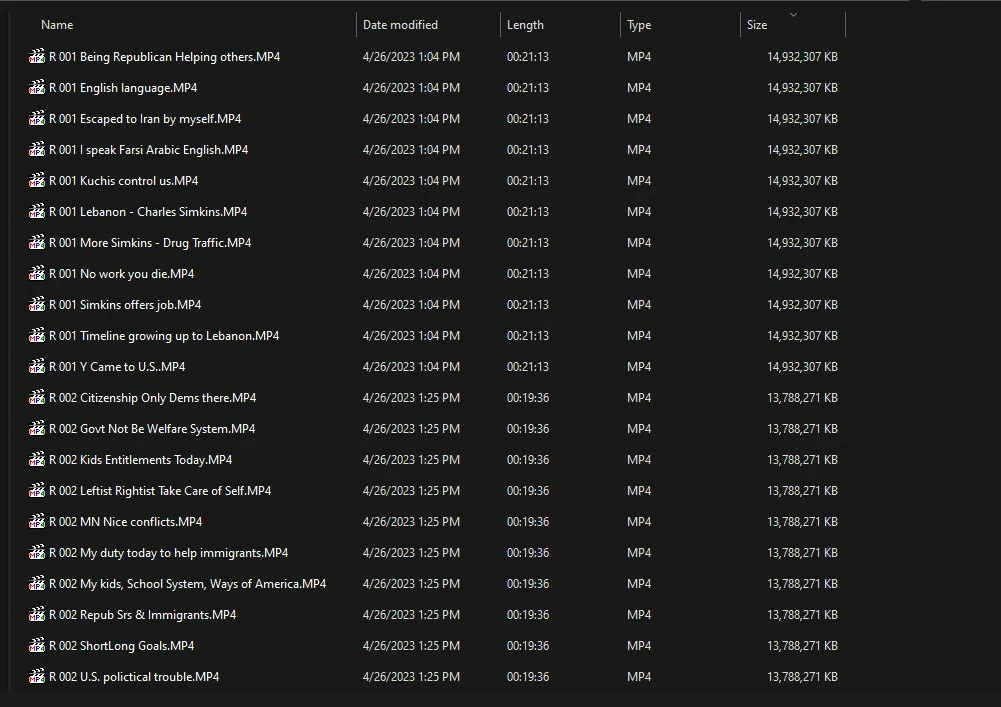Select file R 002 Repub Srs & Immigrants.MP4
Image resolution: width=1001 pixels, height=707 pixels.
click(143, 614)
